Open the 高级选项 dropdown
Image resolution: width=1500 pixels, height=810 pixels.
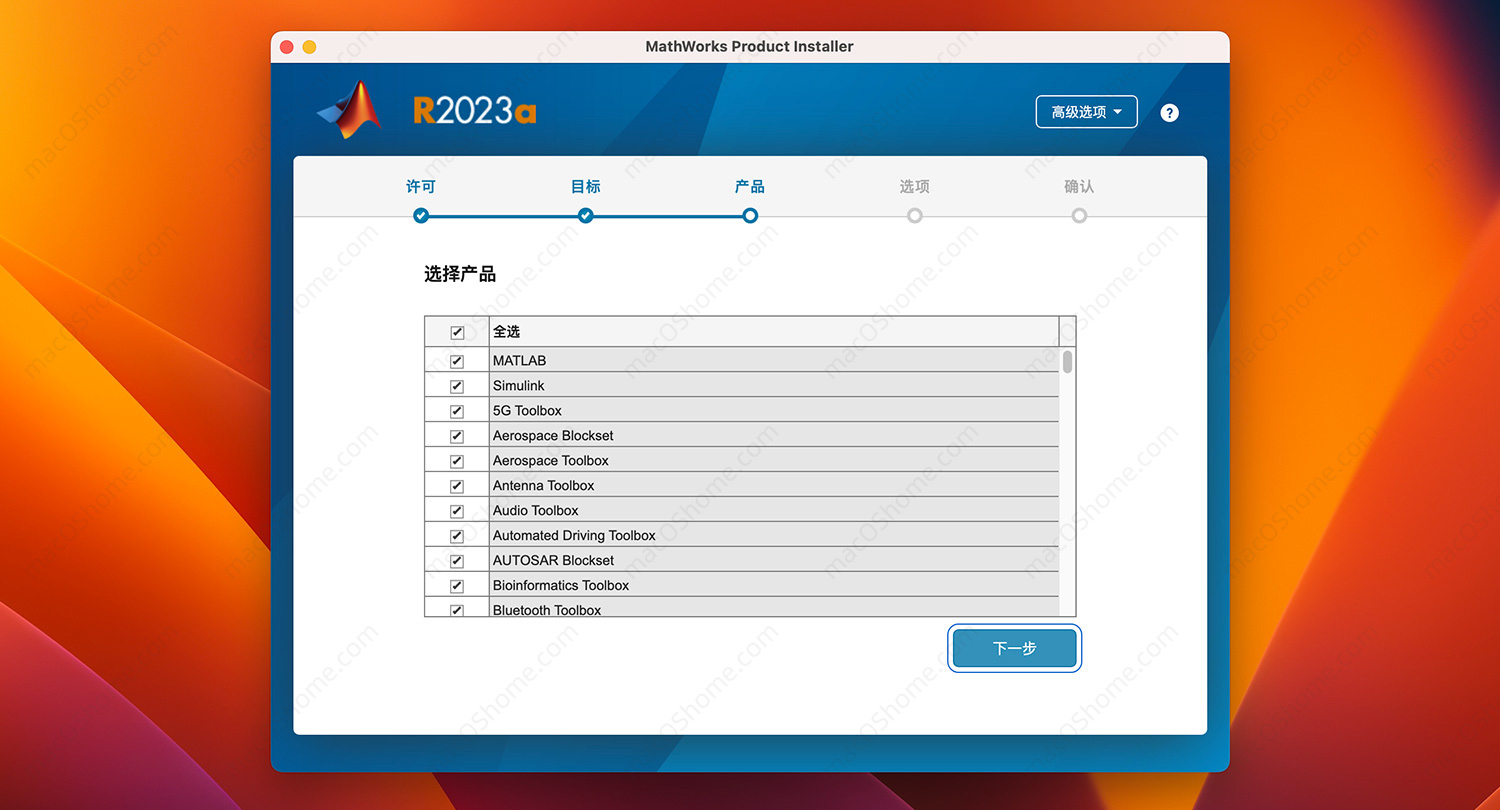pos(1086,112)
